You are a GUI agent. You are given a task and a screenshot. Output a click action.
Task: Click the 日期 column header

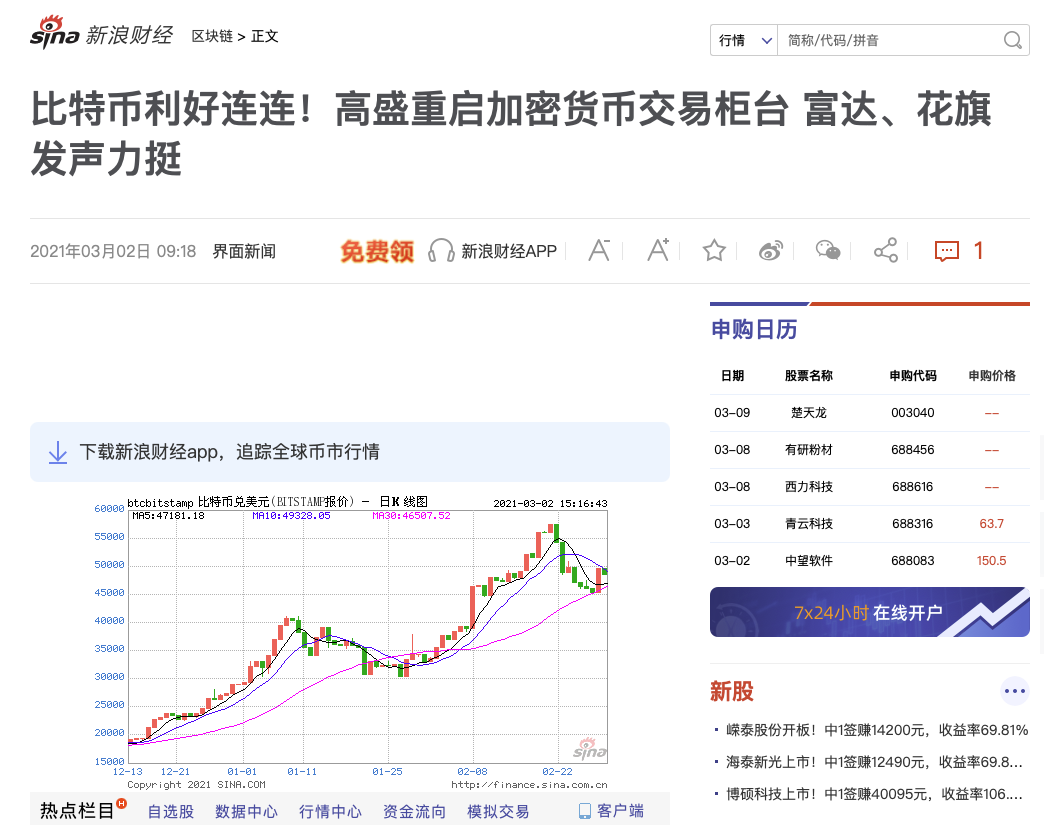pyautogui.click(x=732, y=376)
